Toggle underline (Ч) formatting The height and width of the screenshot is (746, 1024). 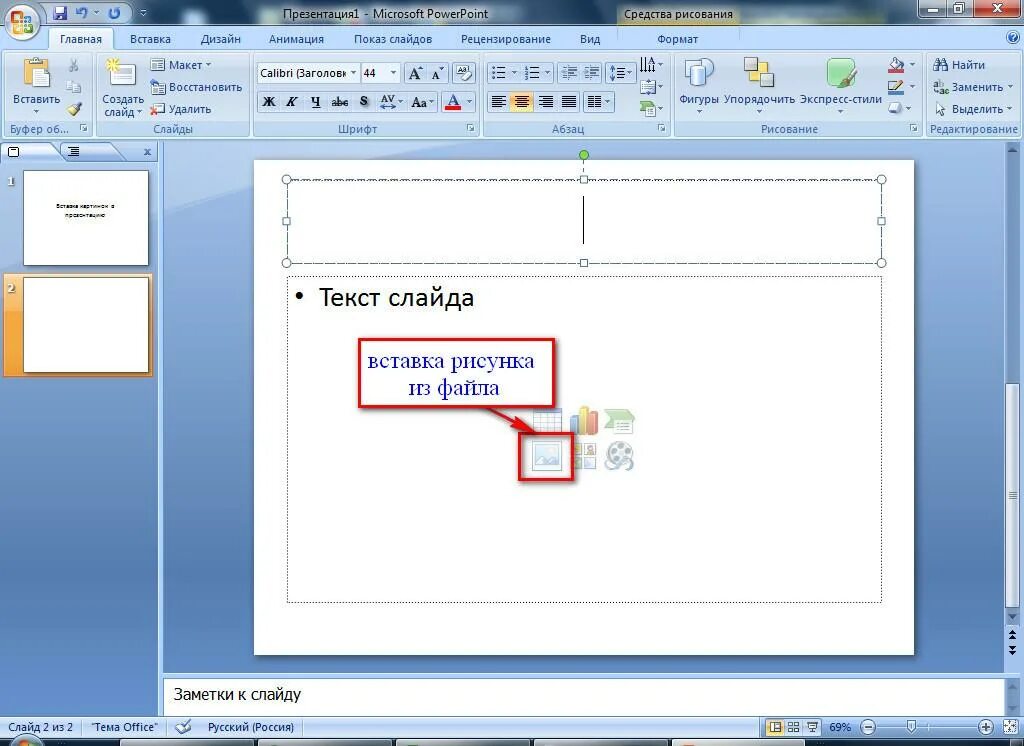(315, 102)
